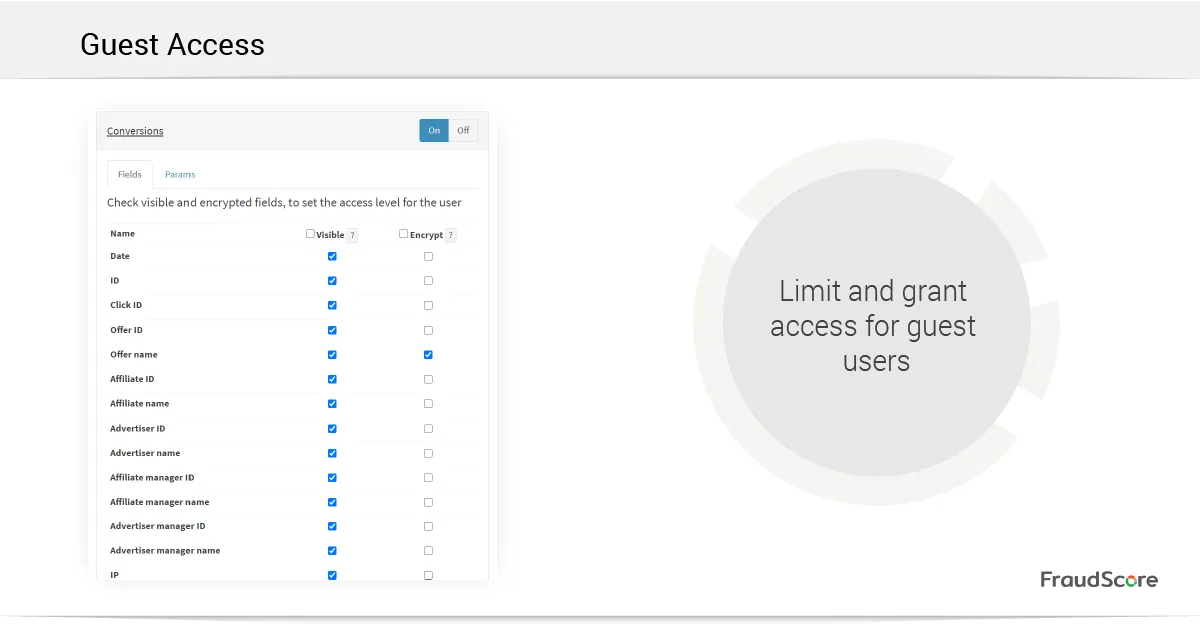Screen dimensions: 1200x630
Task: Click the help icon next to Visible
Action: click(352, 235)
